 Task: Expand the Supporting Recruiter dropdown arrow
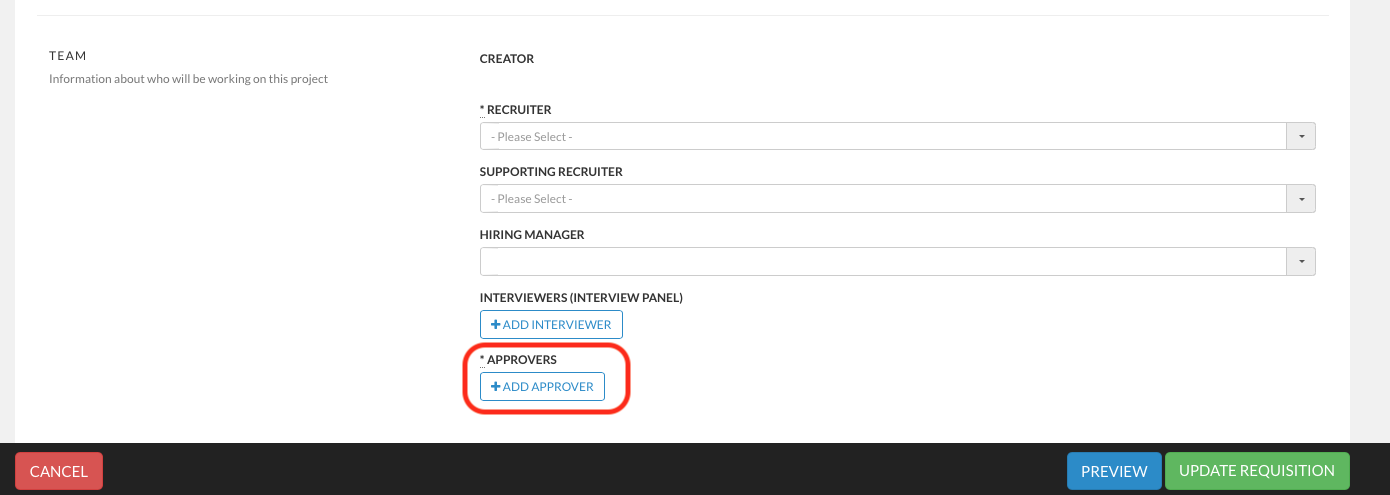click(x=1301, y=199)
